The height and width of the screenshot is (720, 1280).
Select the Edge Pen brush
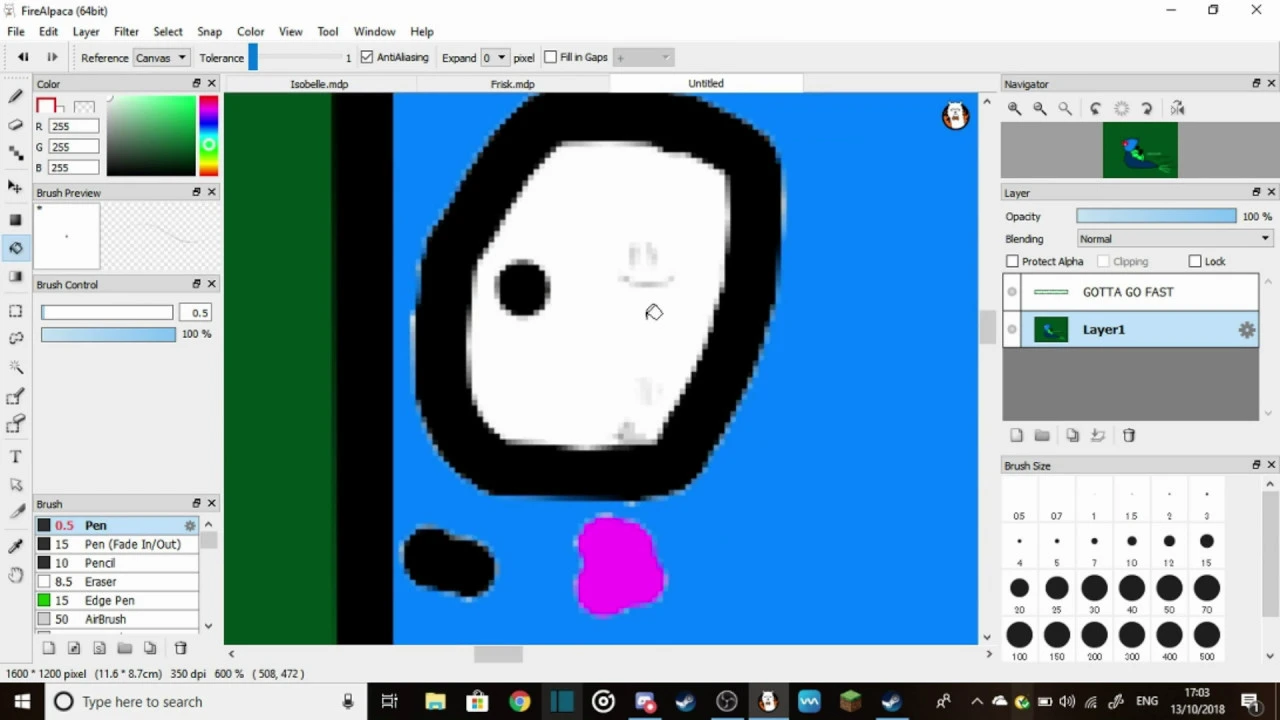coord(117,600)
